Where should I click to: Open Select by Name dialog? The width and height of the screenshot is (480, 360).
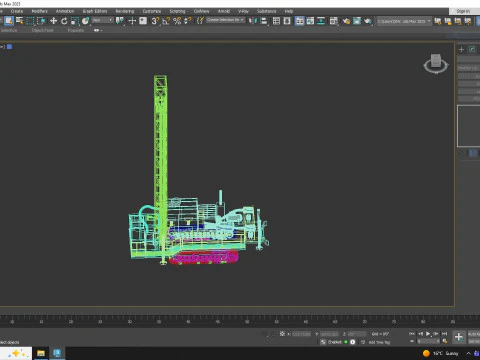[19, 21]
